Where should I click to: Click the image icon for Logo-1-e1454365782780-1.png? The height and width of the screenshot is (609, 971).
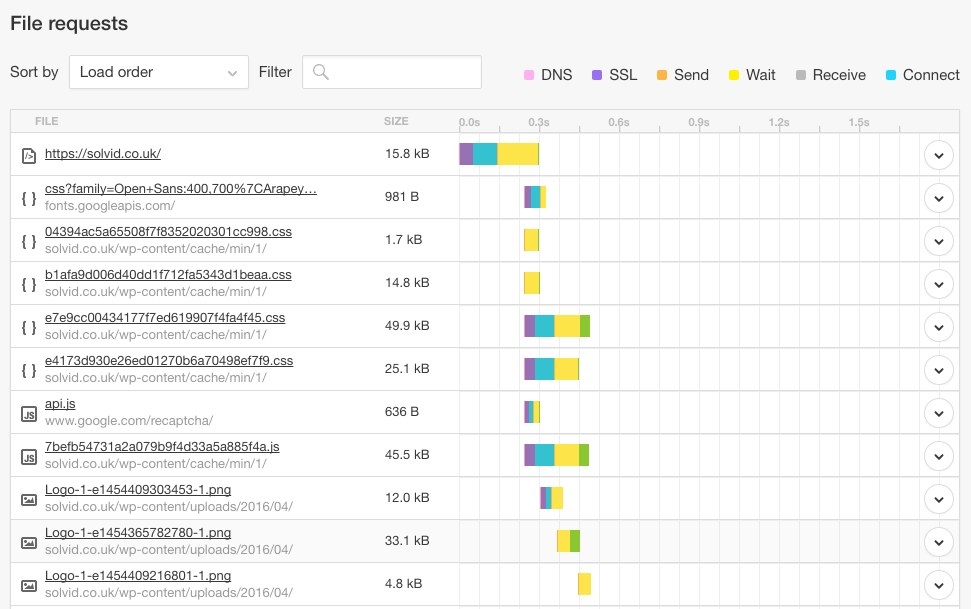pos(28,543)
